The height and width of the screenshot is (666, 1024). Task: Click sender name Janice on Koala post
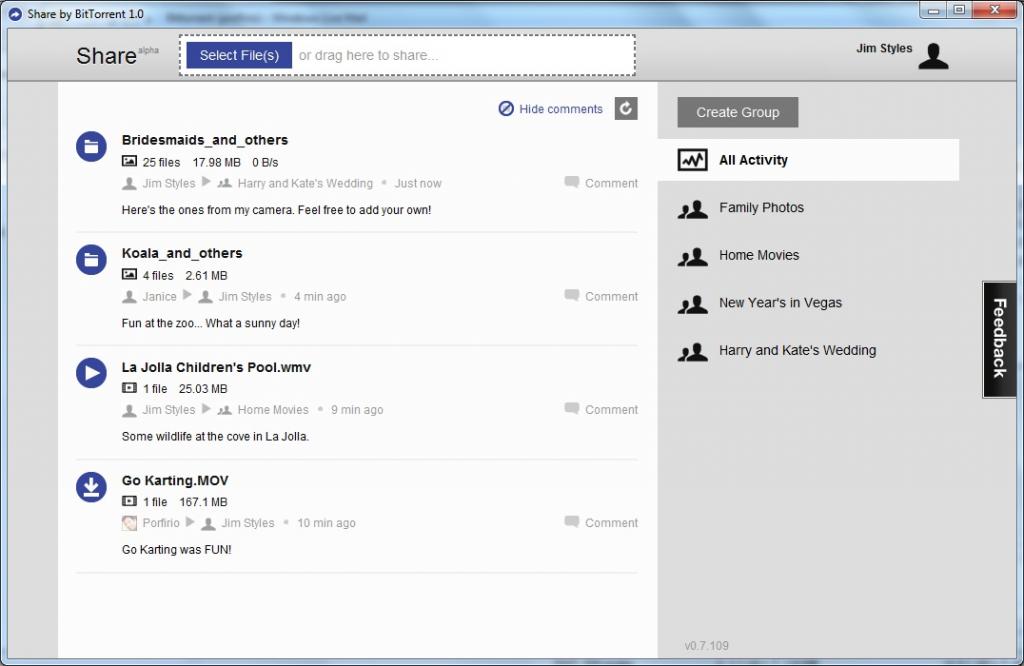159,296
